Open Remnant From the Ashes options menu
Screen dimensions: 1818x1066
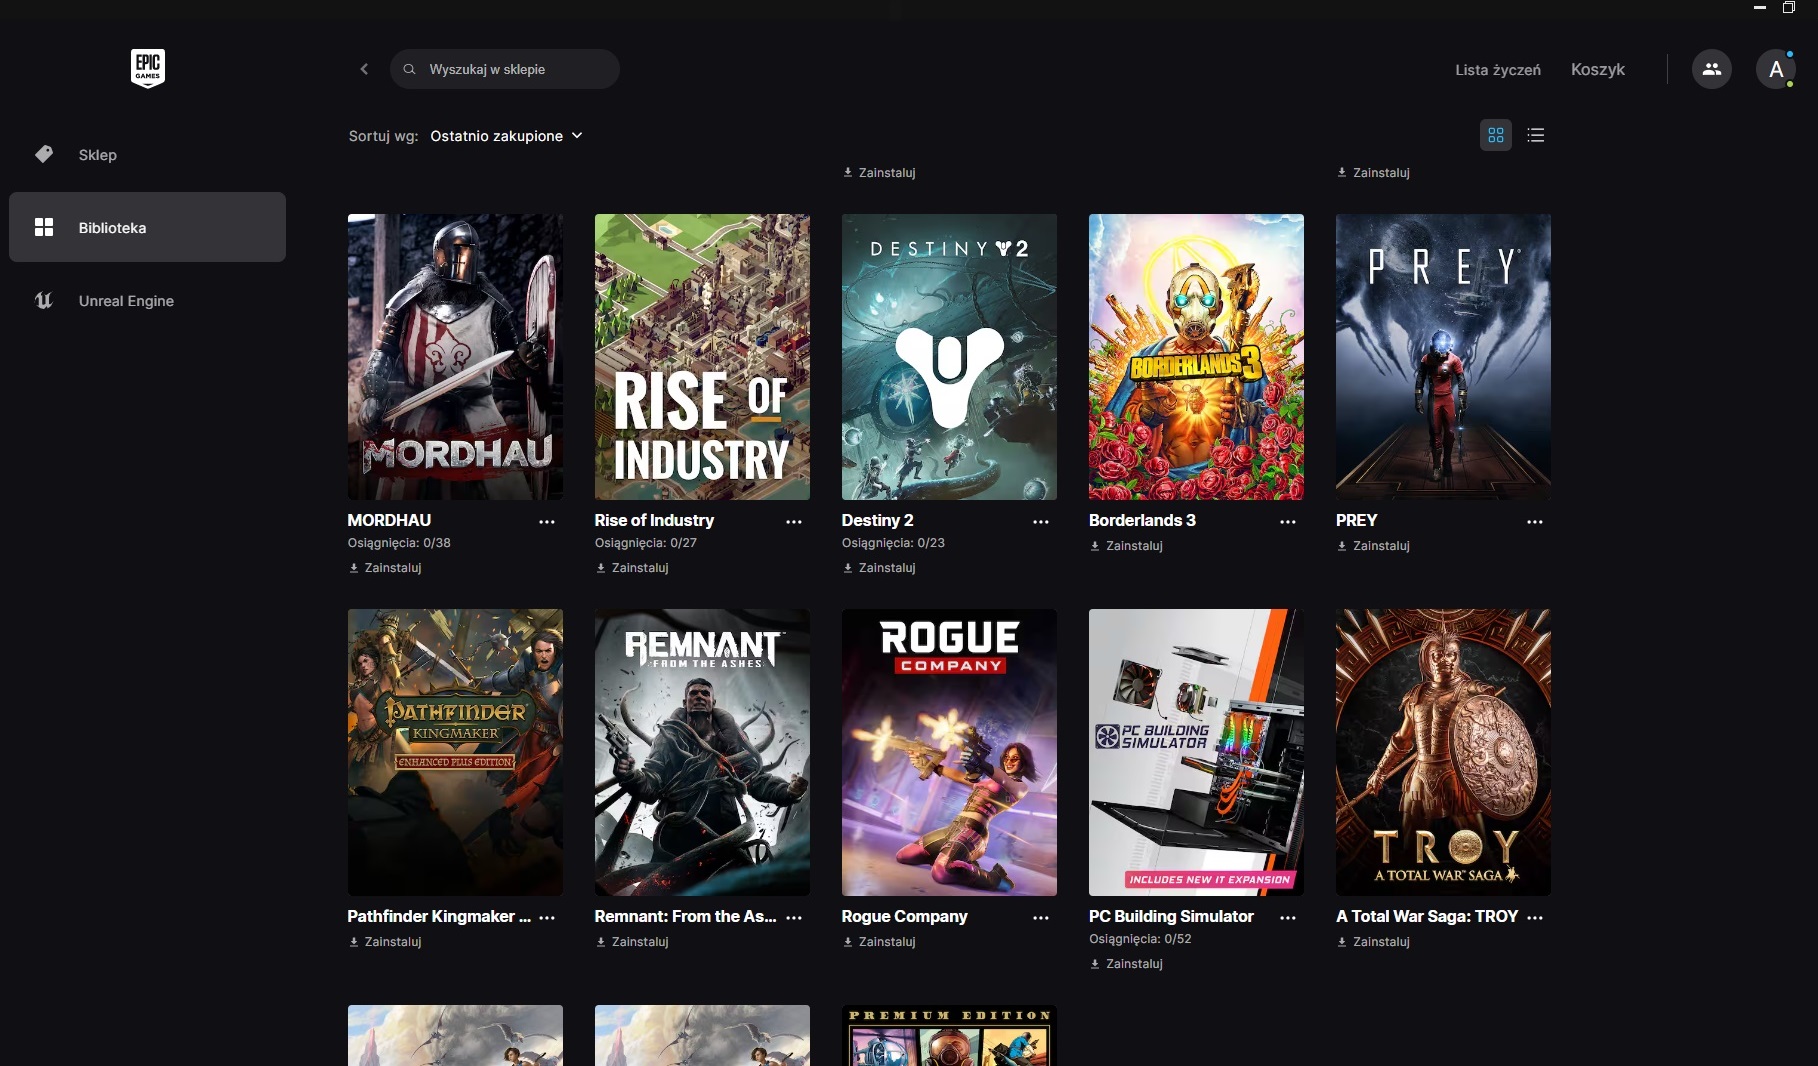[794, 917]
